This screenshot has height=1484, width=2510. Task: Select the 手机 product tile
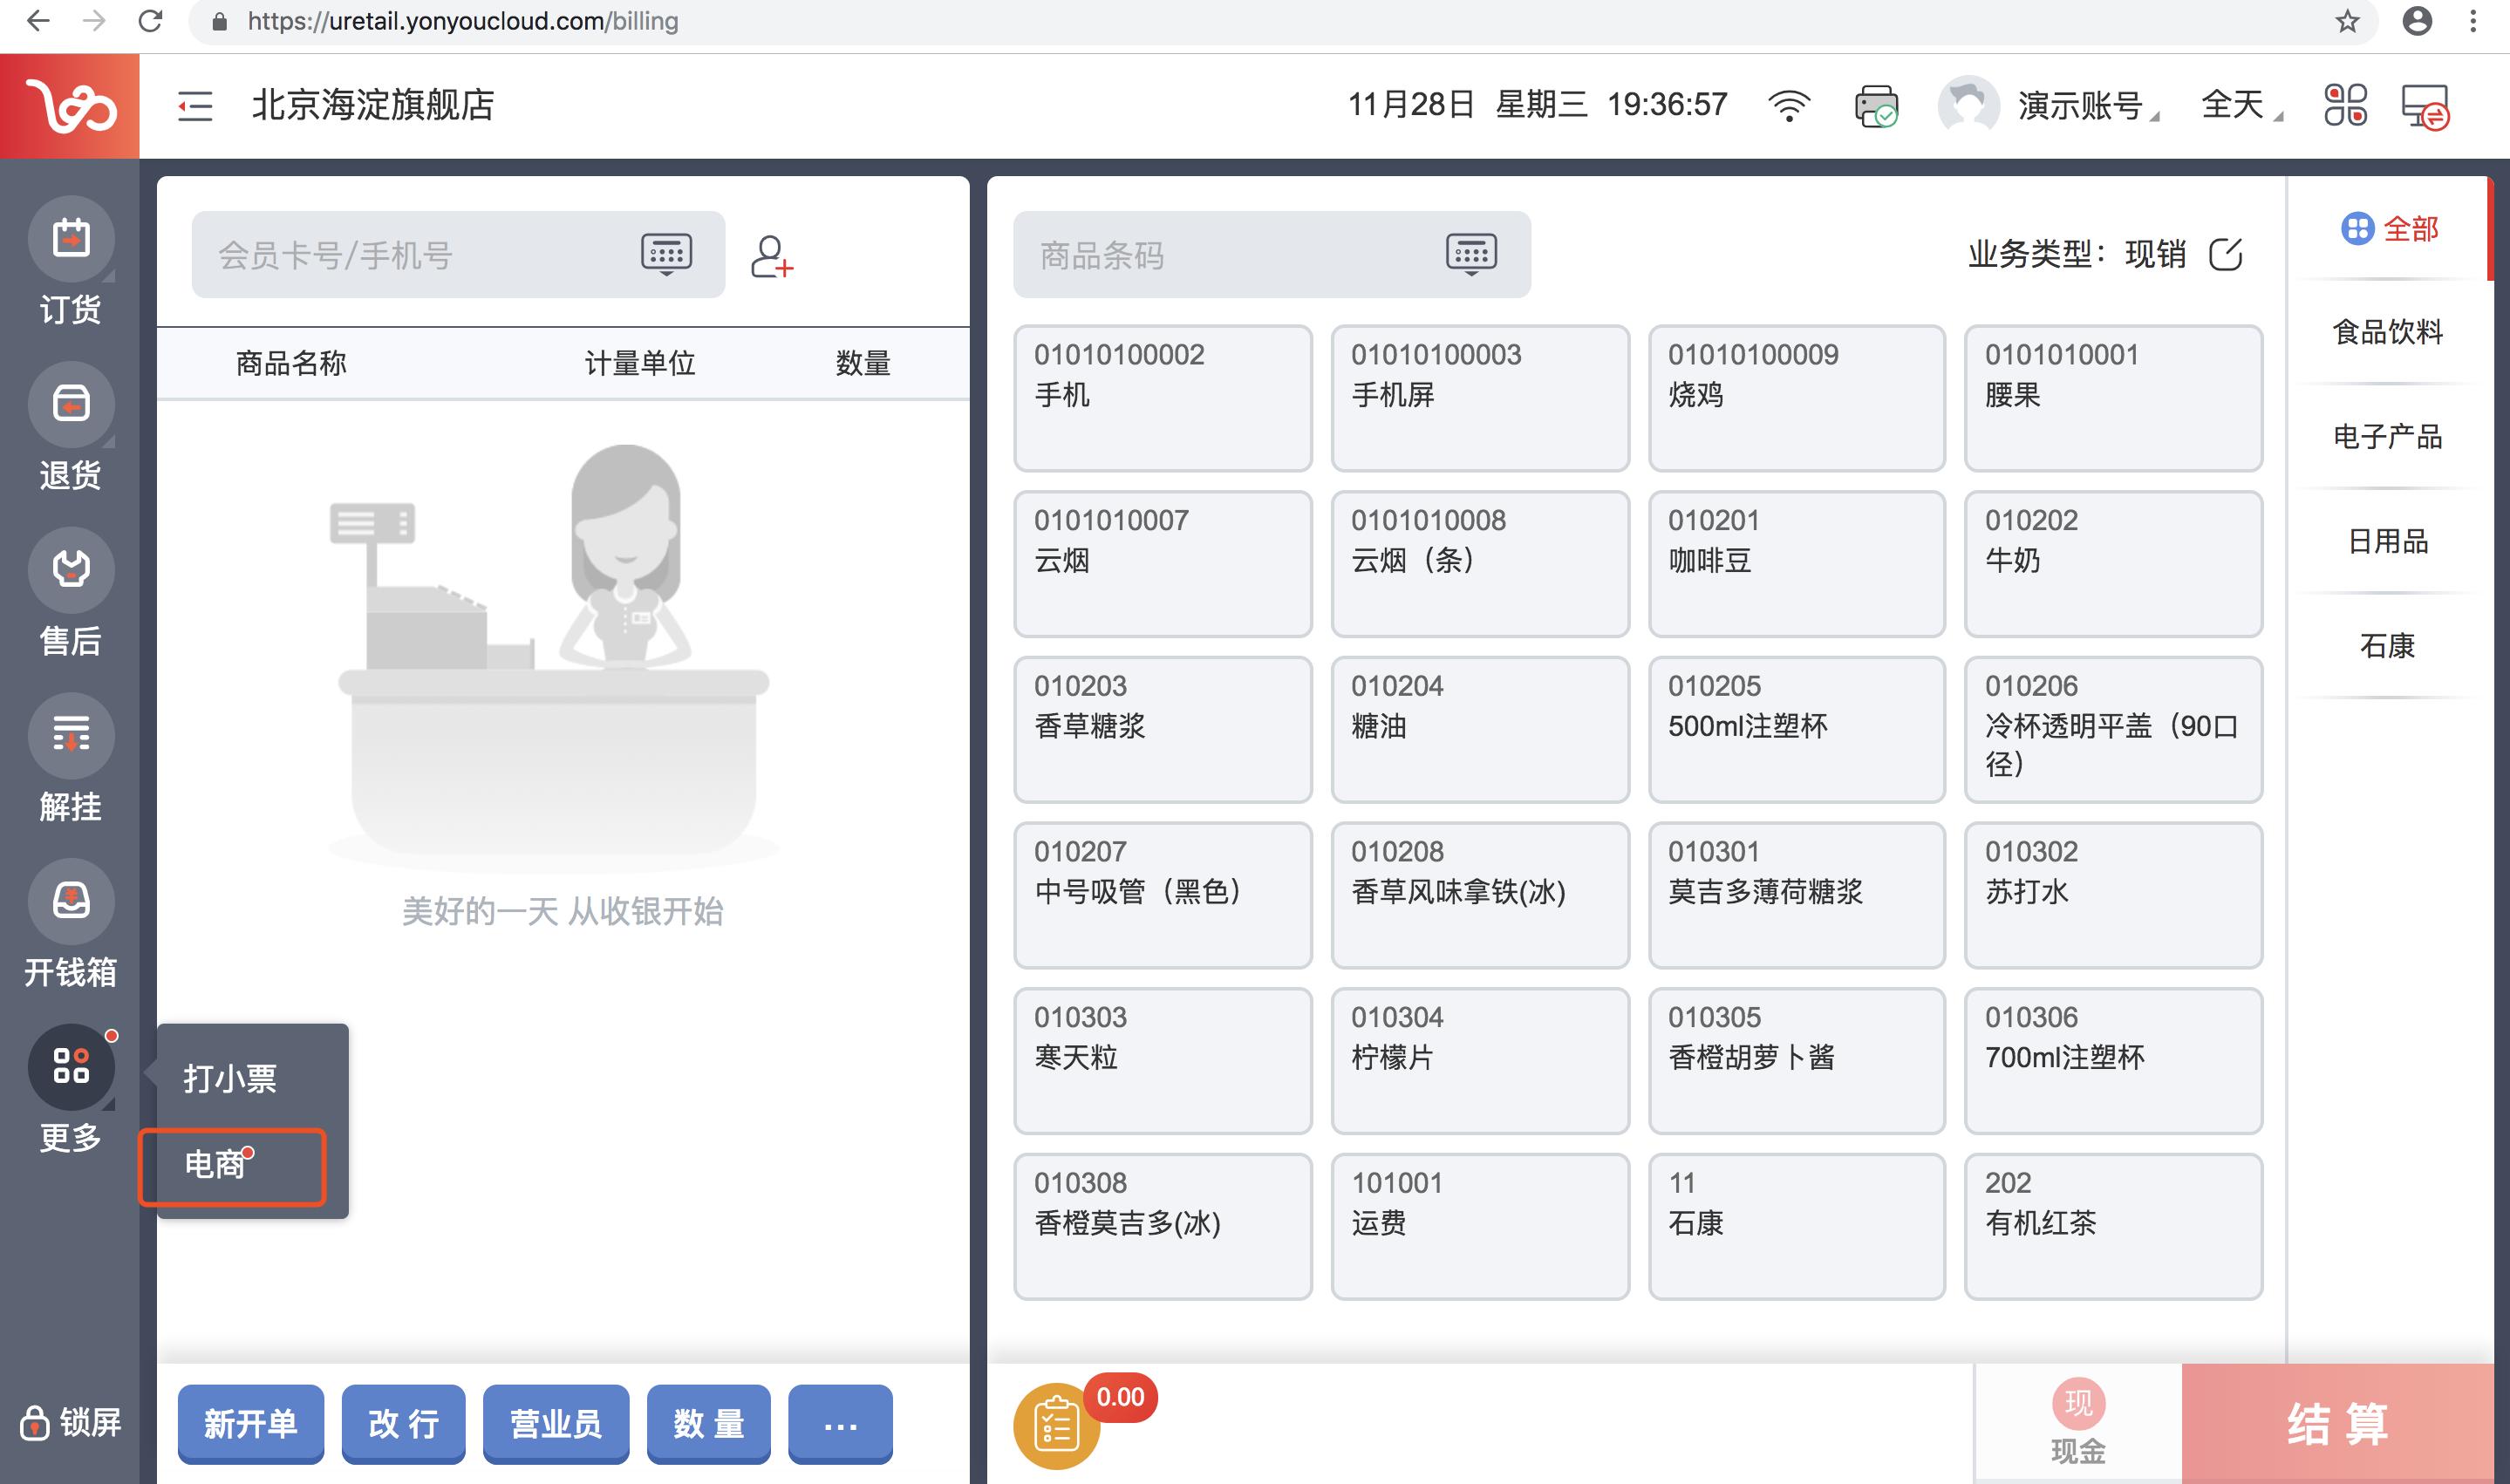pos(1163,398)
